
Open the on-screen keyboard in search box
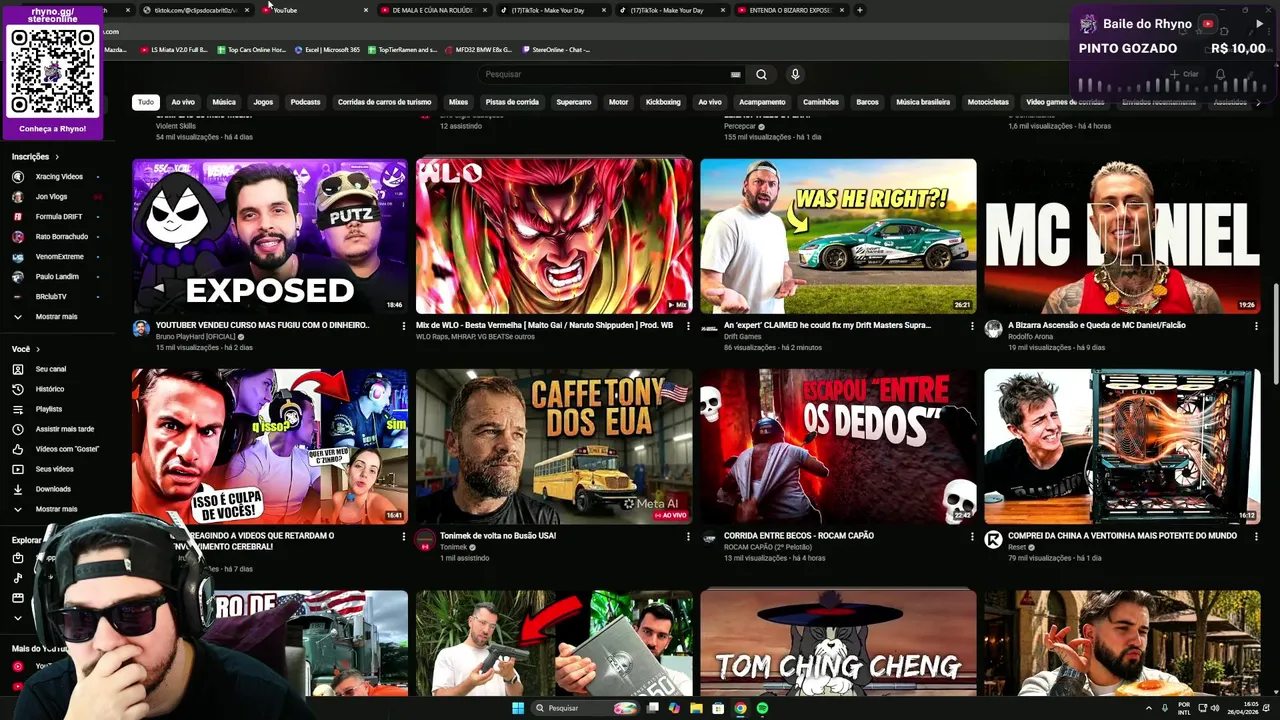pos(735,74)
